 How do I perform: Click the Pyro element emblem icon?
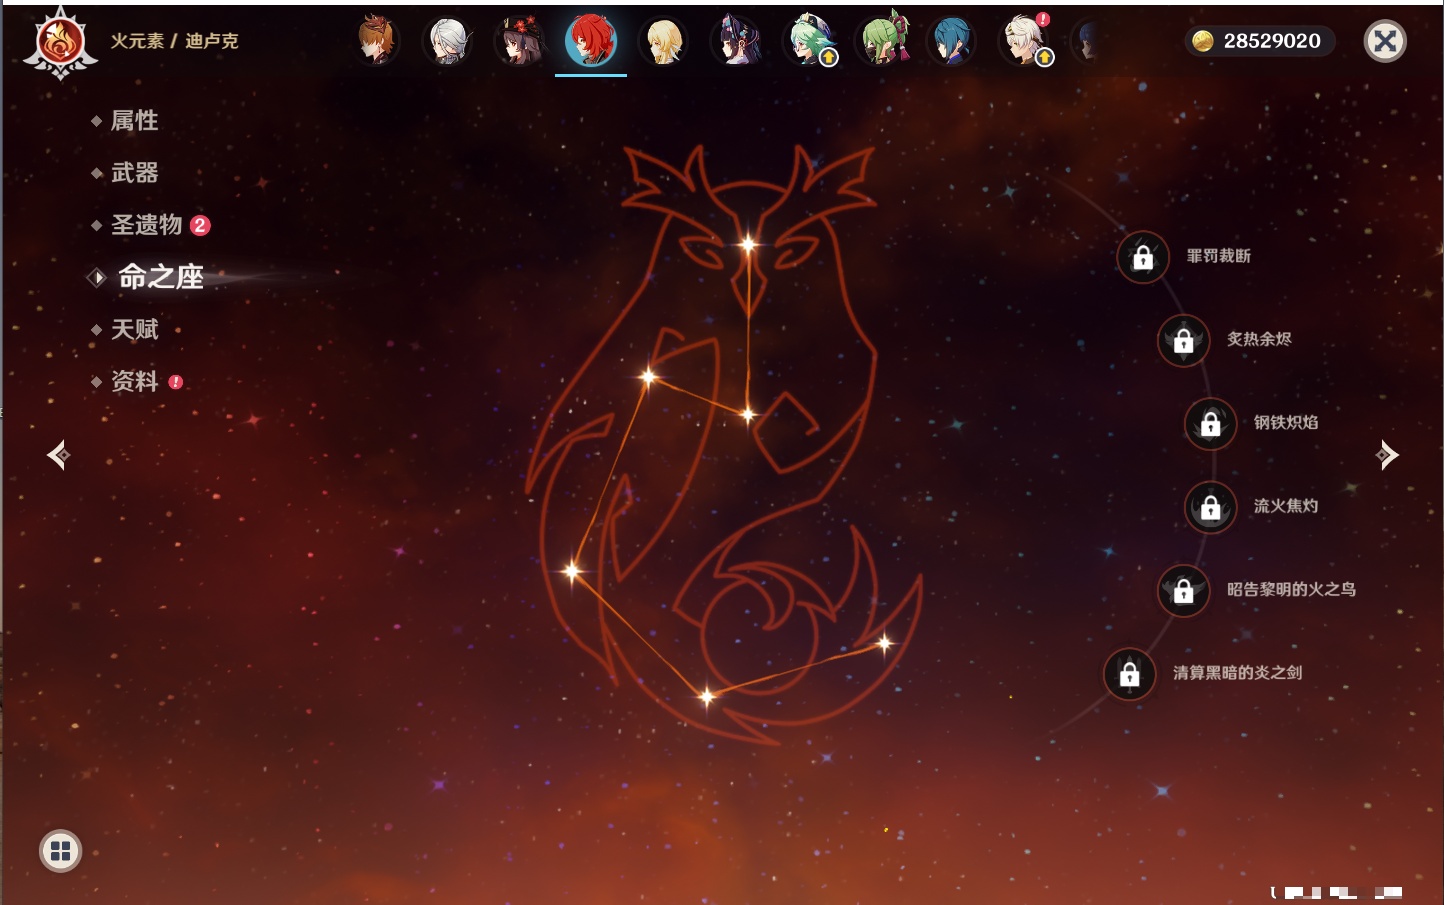click(60, 43)
